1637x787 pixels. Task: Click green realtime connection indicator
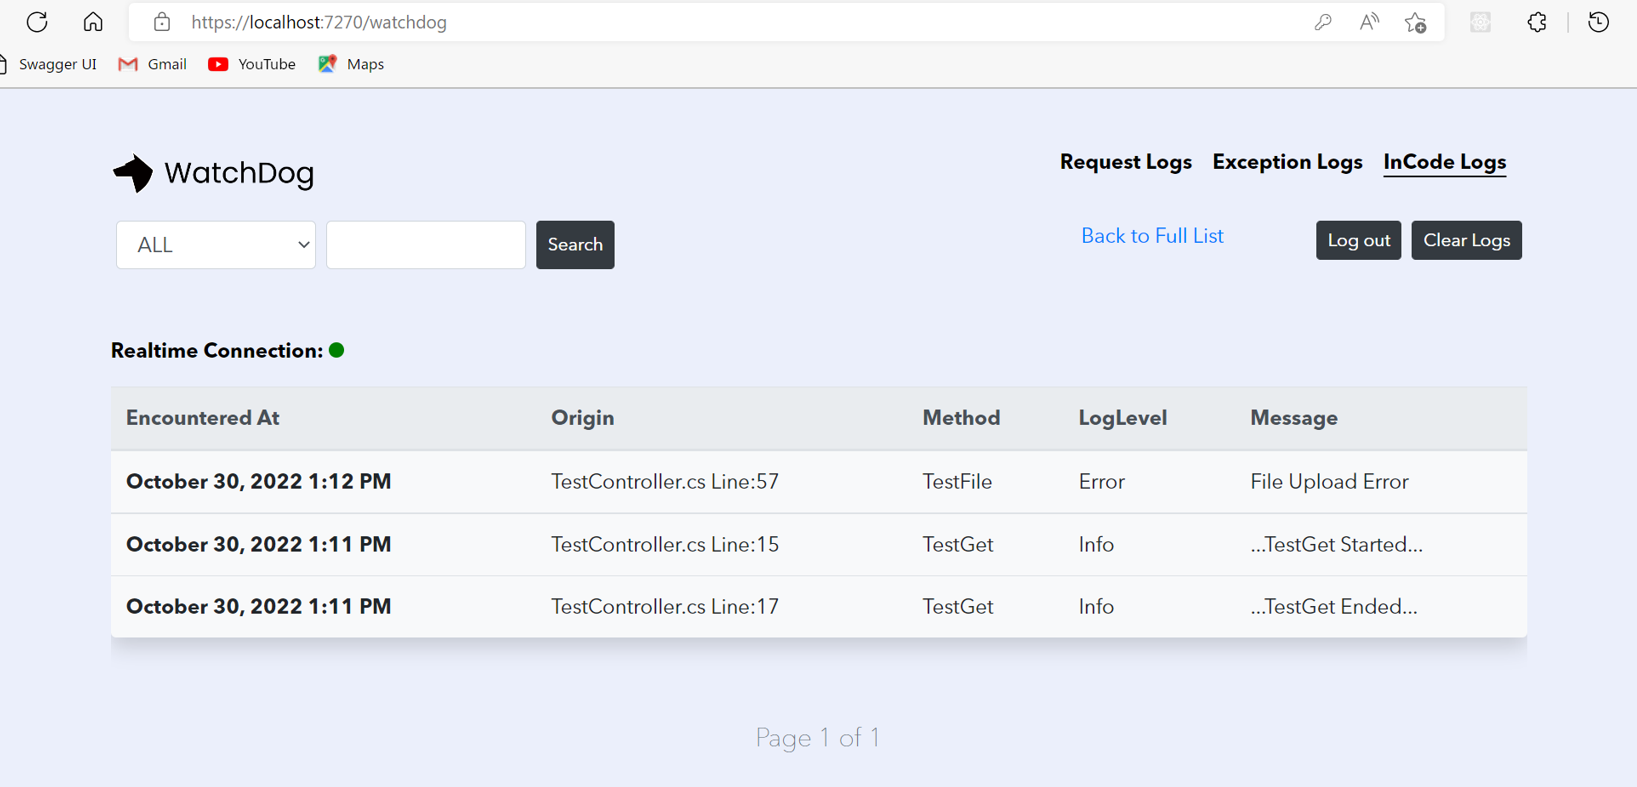tap(337, 350)
